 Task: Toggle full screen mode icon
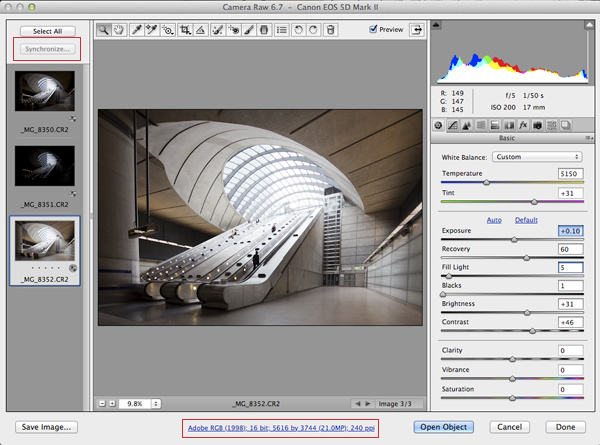click(417, 29)
